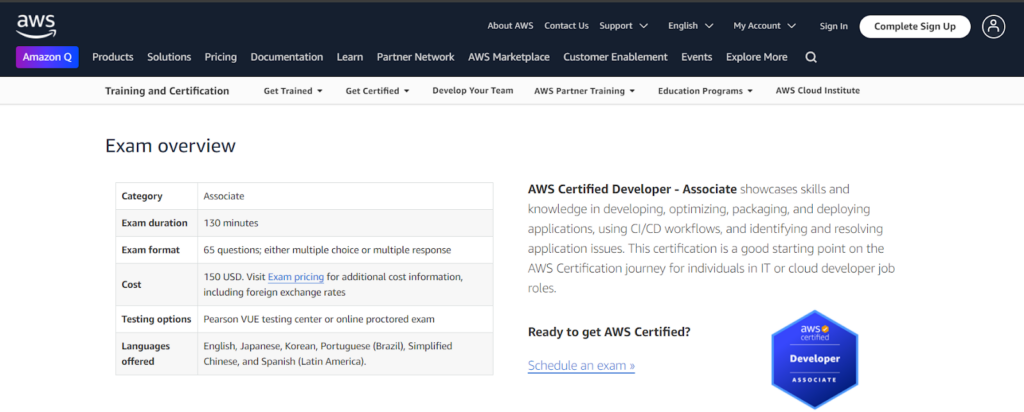The width and height of the screenshot is (1024, 412).
Task: Expand the English language dropdown
Action: point(692,26)
